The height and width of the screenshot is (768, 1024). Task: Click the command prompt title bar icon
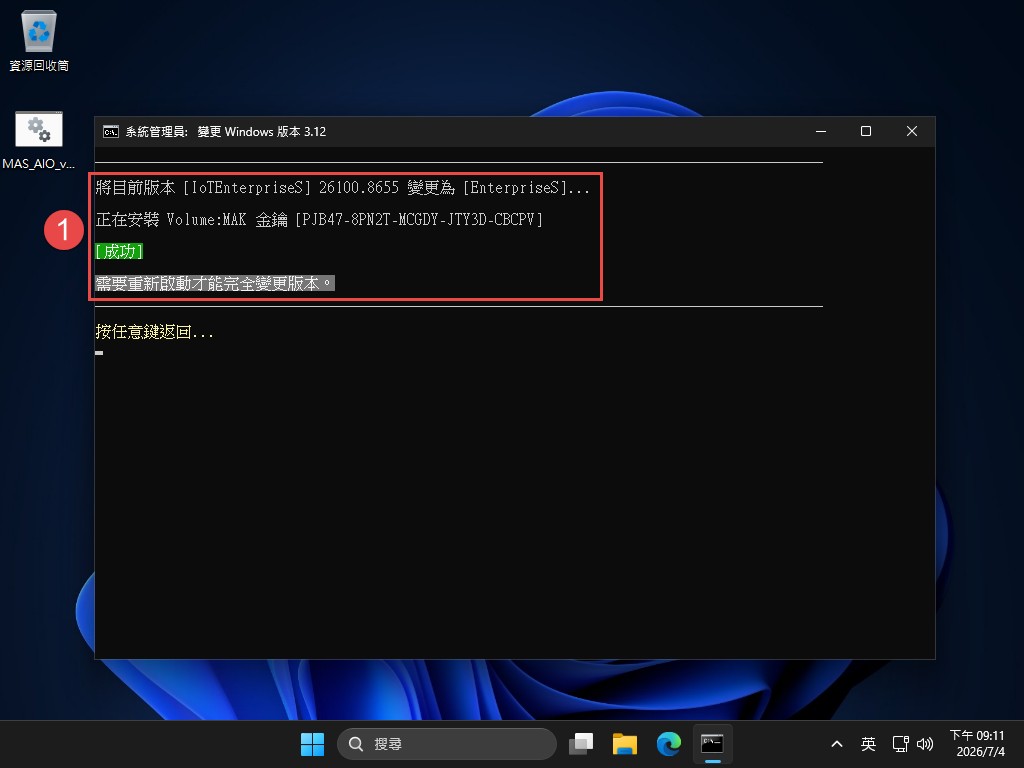pyautogui.click(x=110, y=131)
